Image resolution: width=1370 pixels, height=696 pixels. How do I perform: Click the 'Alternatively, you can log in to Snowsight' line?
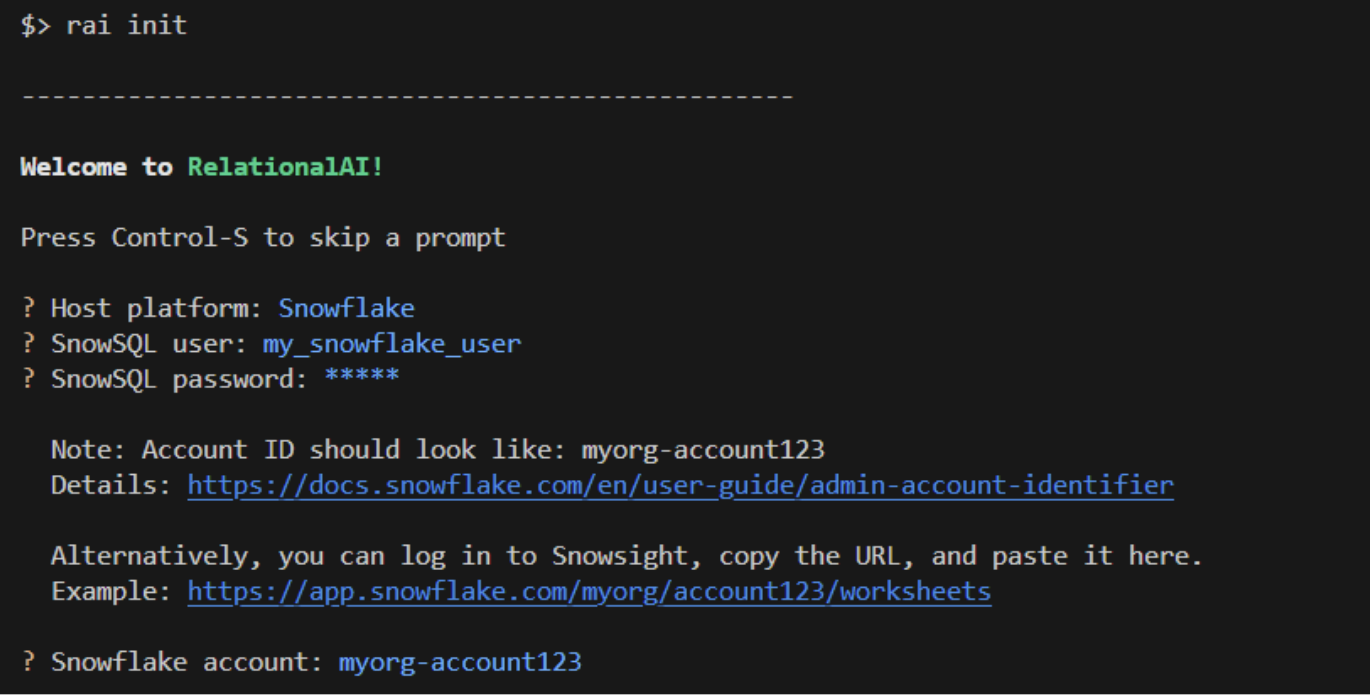[x=626, y=556]
